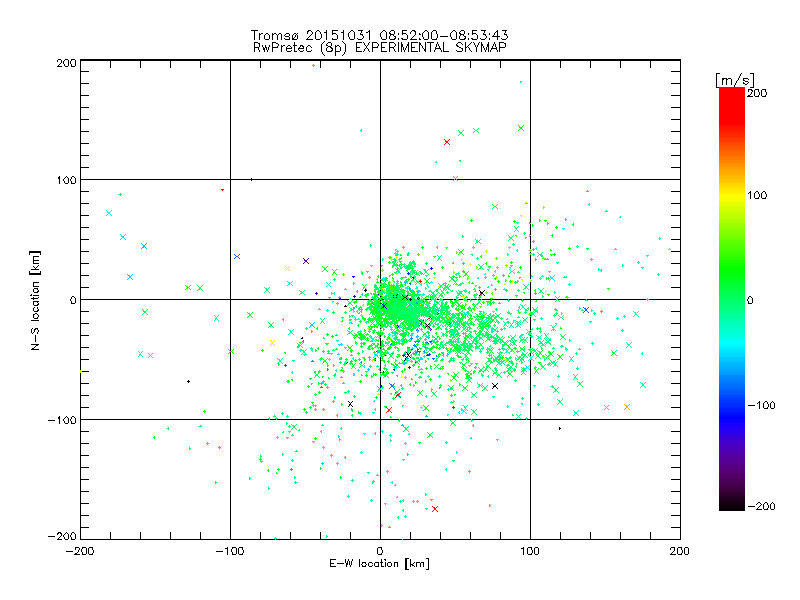Click the y-axis tick label '-100'

(62, 420)
